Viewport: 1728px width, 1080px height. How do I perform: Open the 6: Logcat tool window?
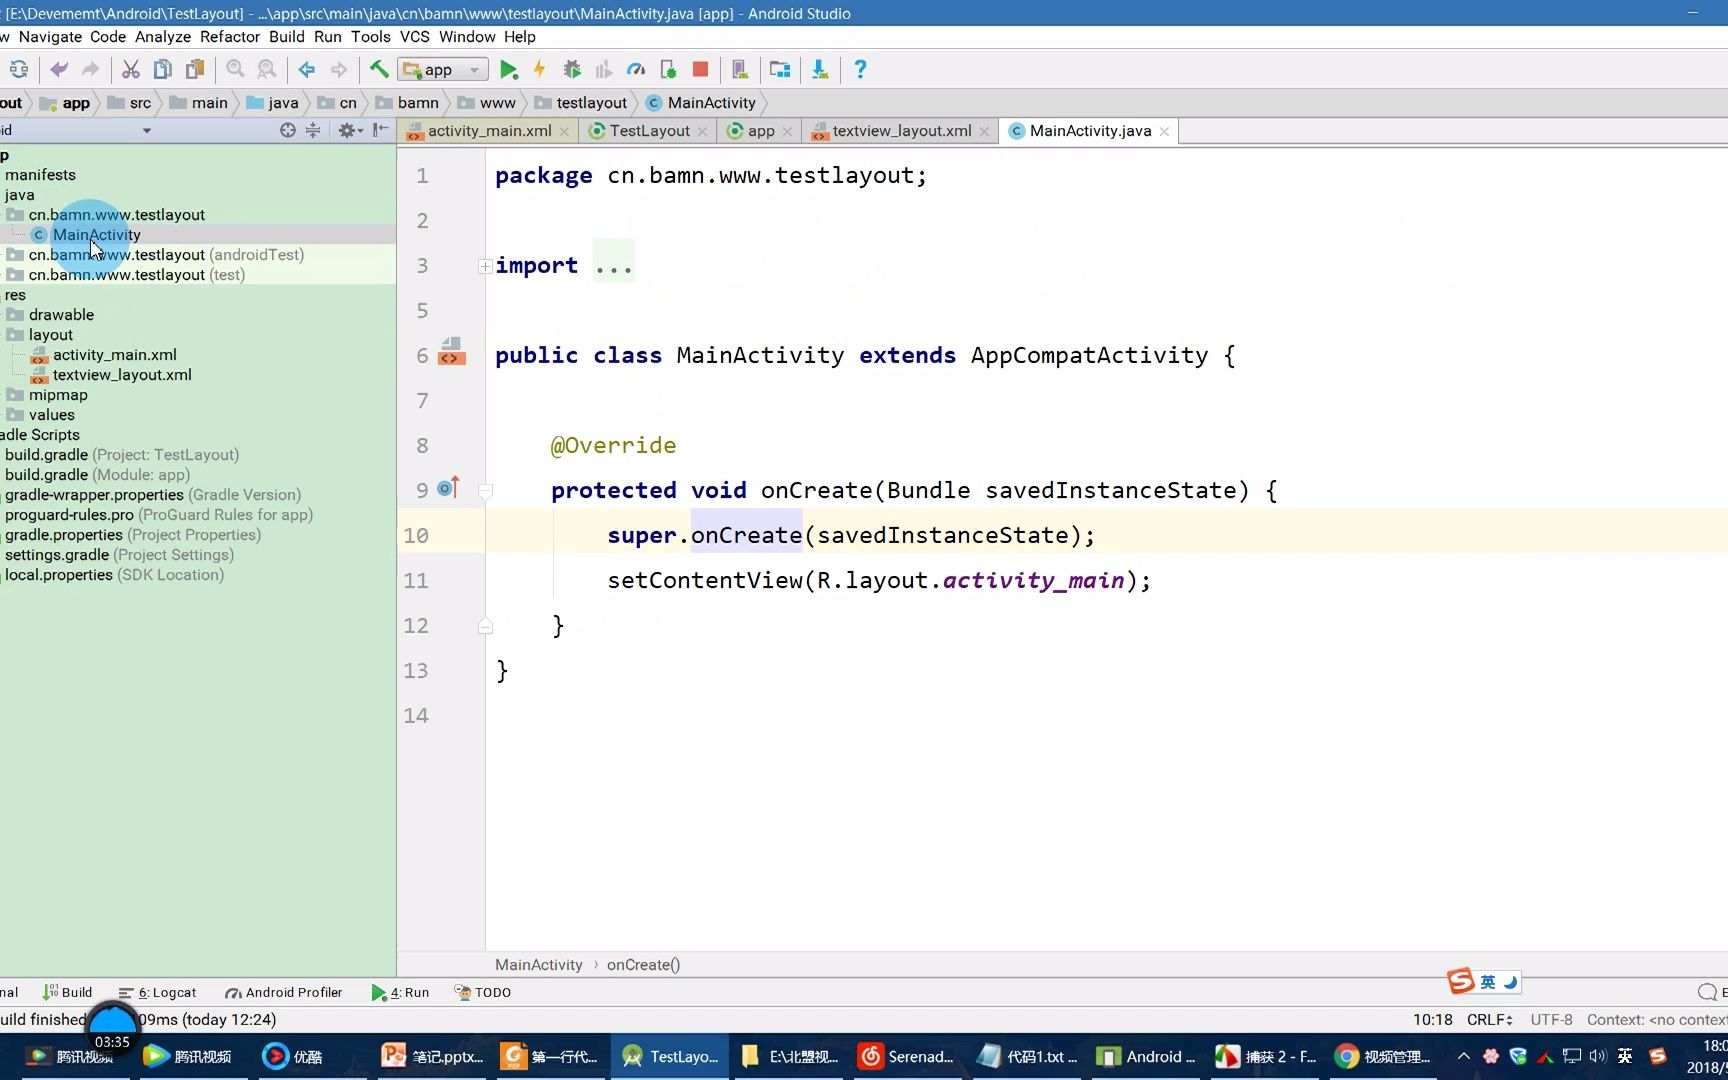pyautogui.click(x=157, y=993)
